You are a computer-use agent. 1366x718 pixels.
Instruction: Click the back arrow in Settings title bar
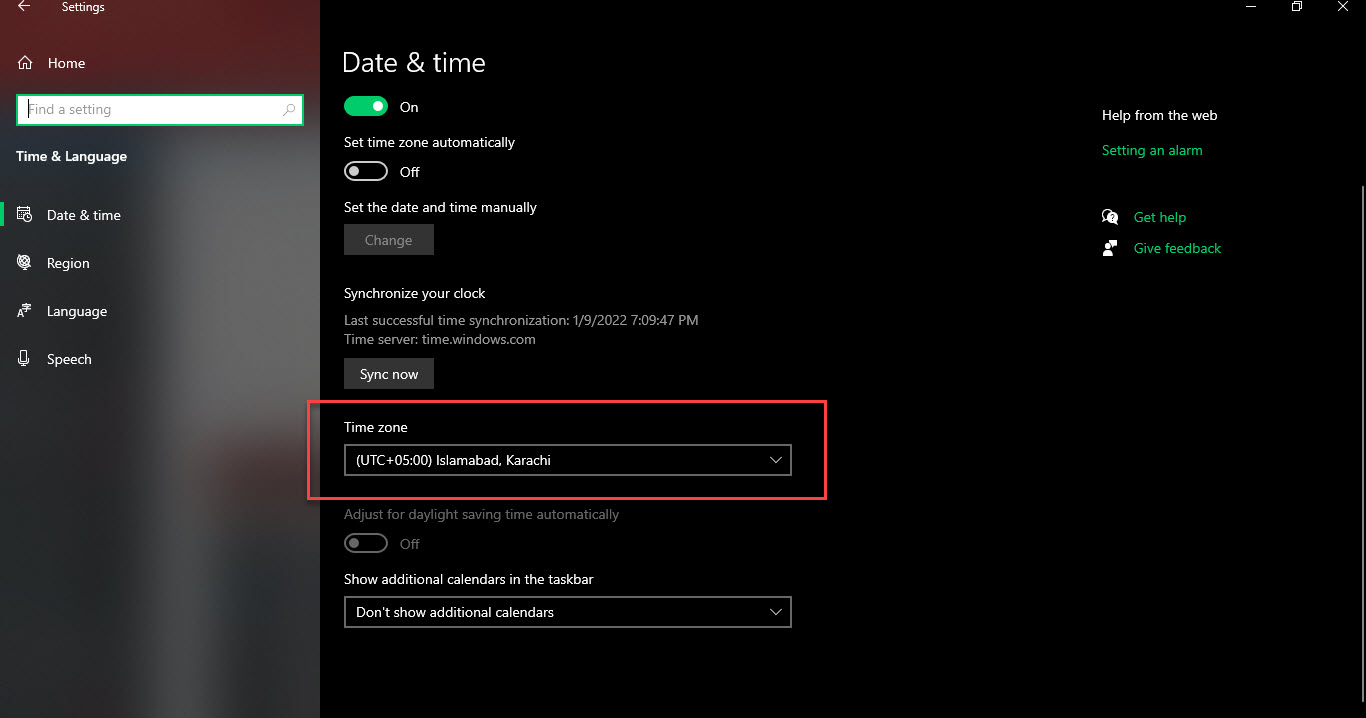[24, 7]
